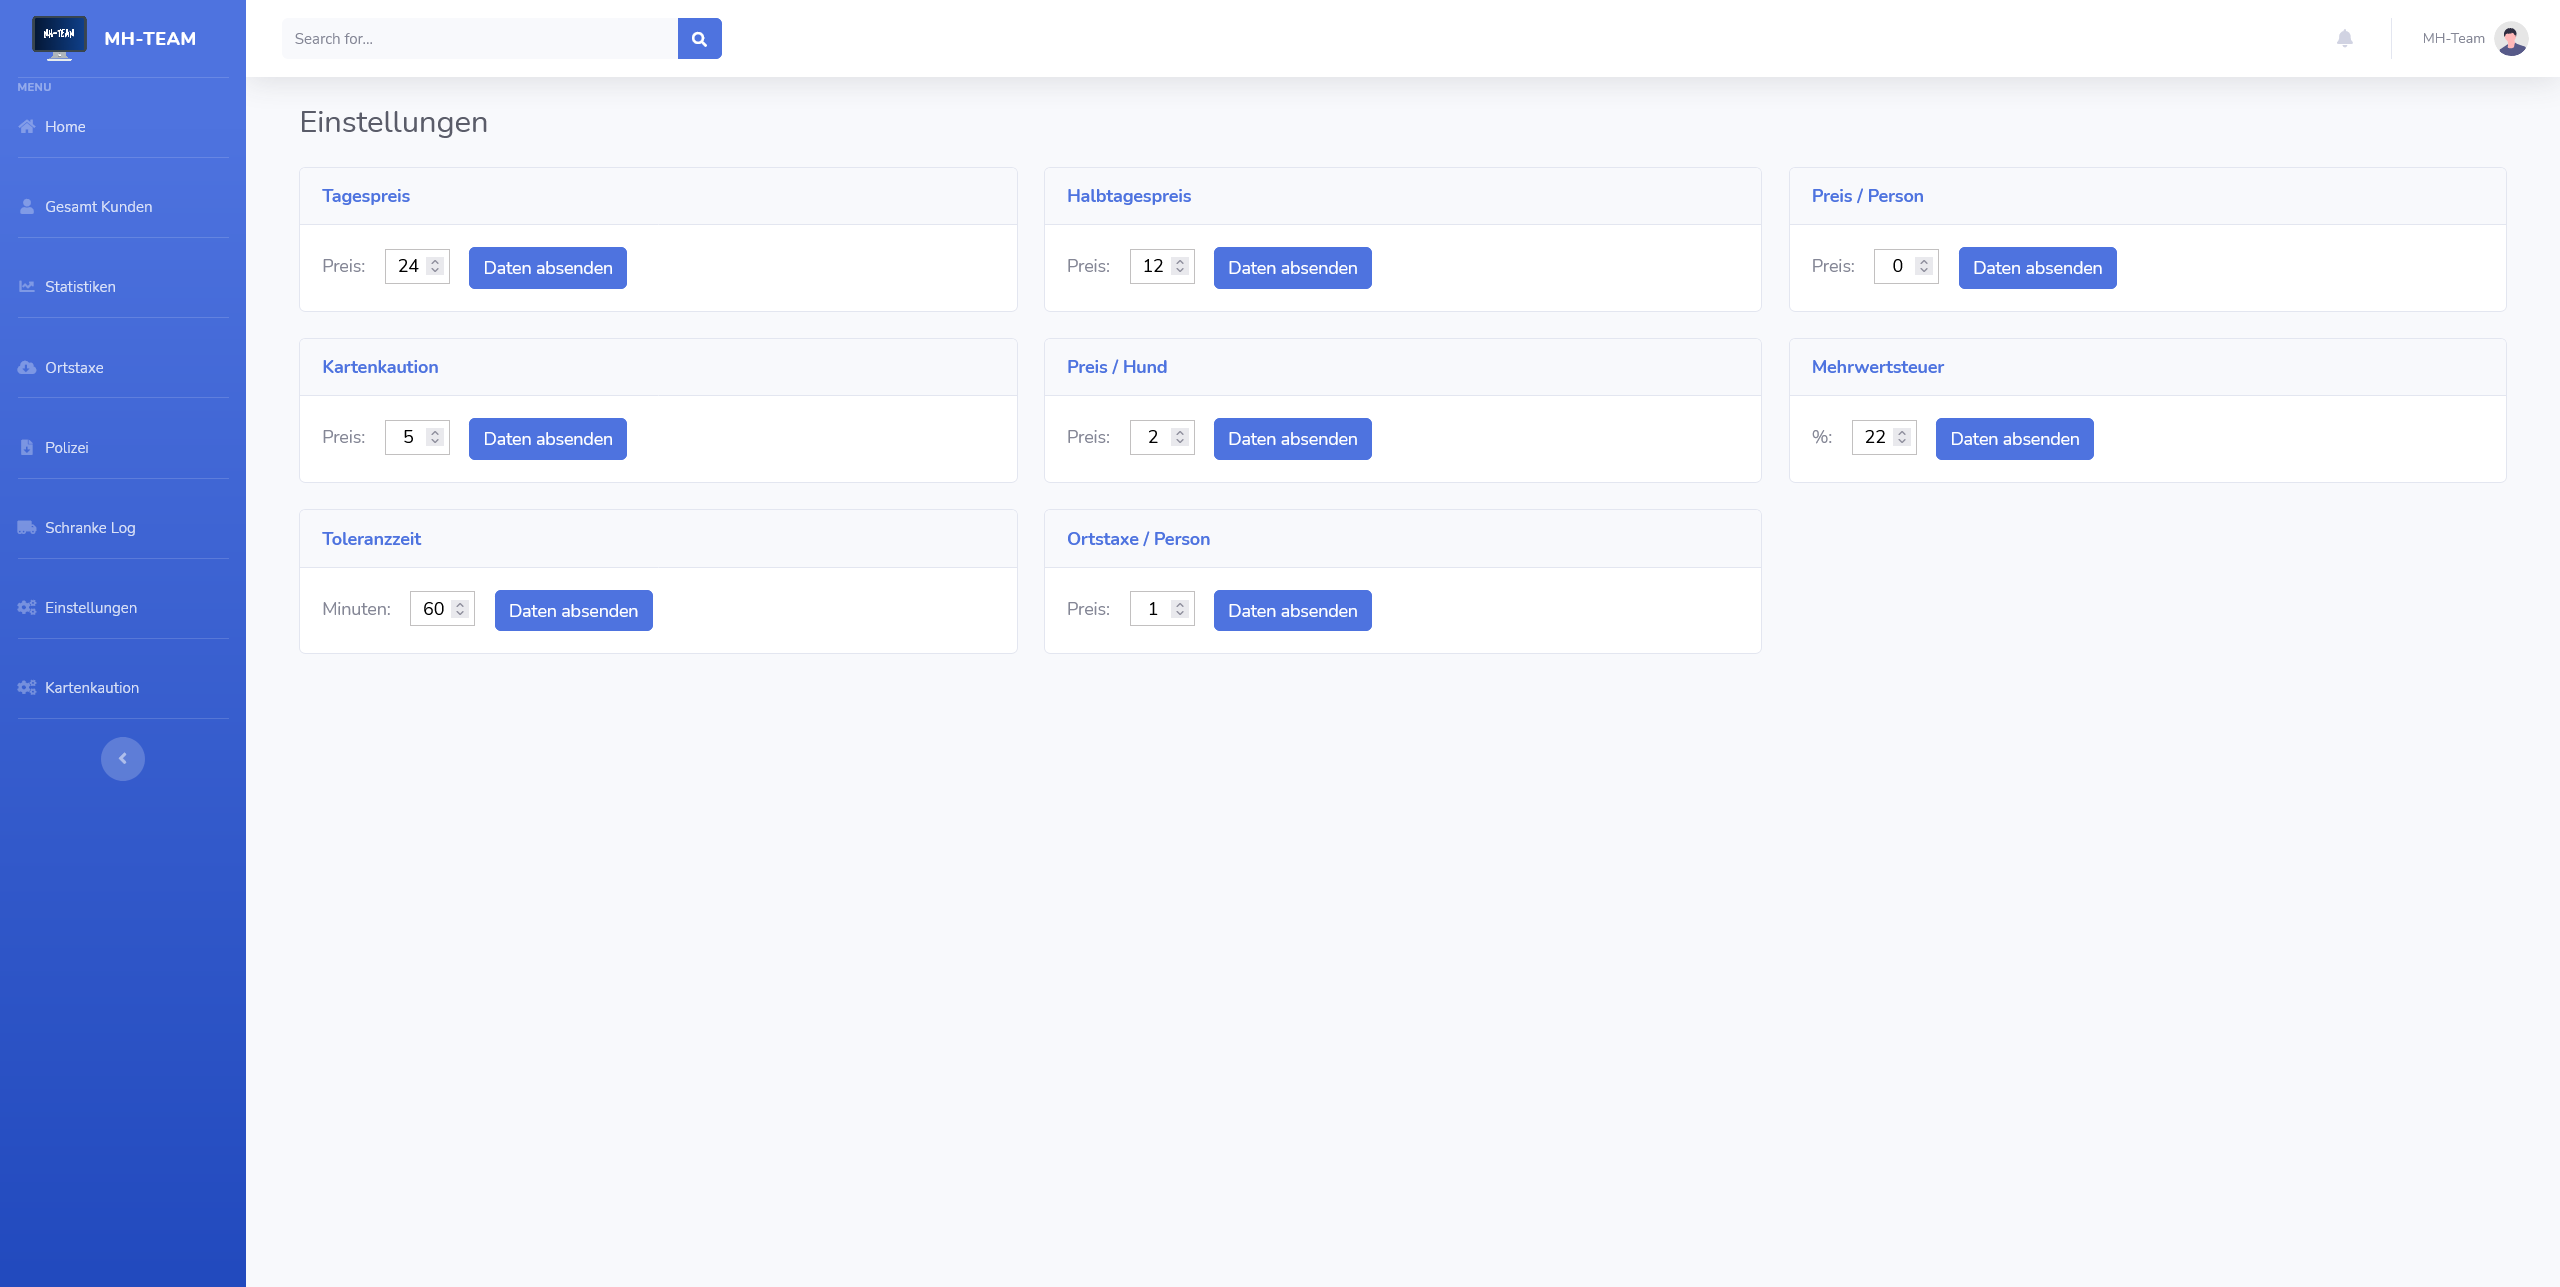The height and width of the screenshot is (1287, 2560).
Task: Click the Home house icon in the sidebar
Action: (x=27, y=127)
